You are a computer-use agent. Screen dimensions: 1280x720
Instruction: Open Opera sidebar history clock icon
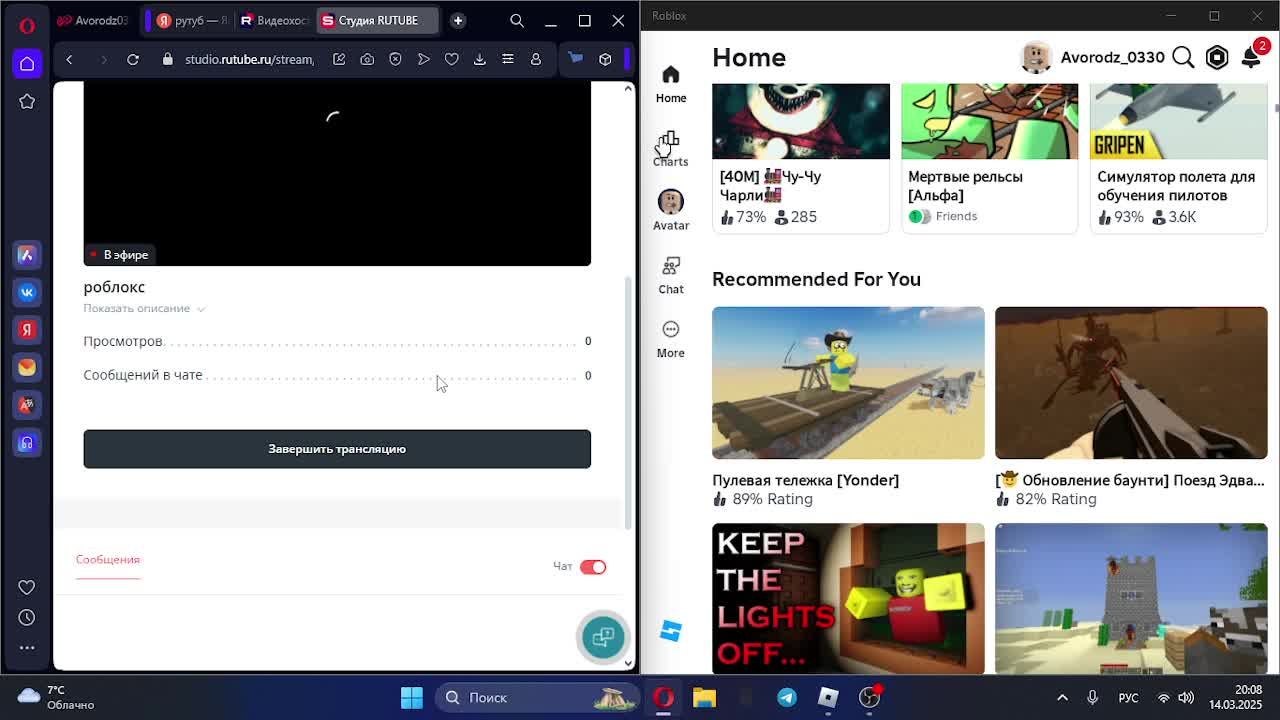pos(27,617)
